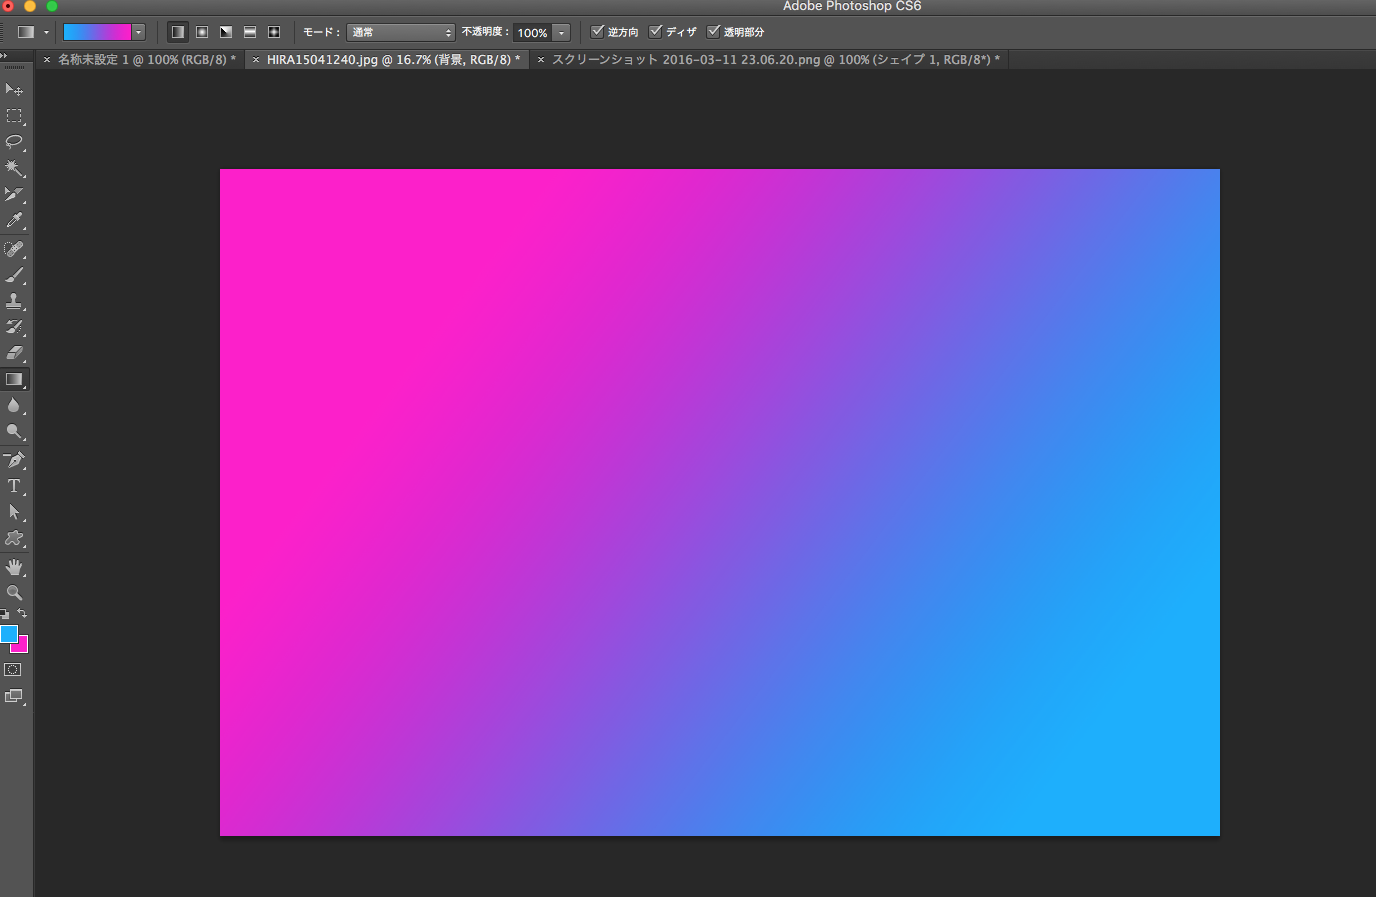
Task: Select the Move tool
Action: click(x=14, y=90)
